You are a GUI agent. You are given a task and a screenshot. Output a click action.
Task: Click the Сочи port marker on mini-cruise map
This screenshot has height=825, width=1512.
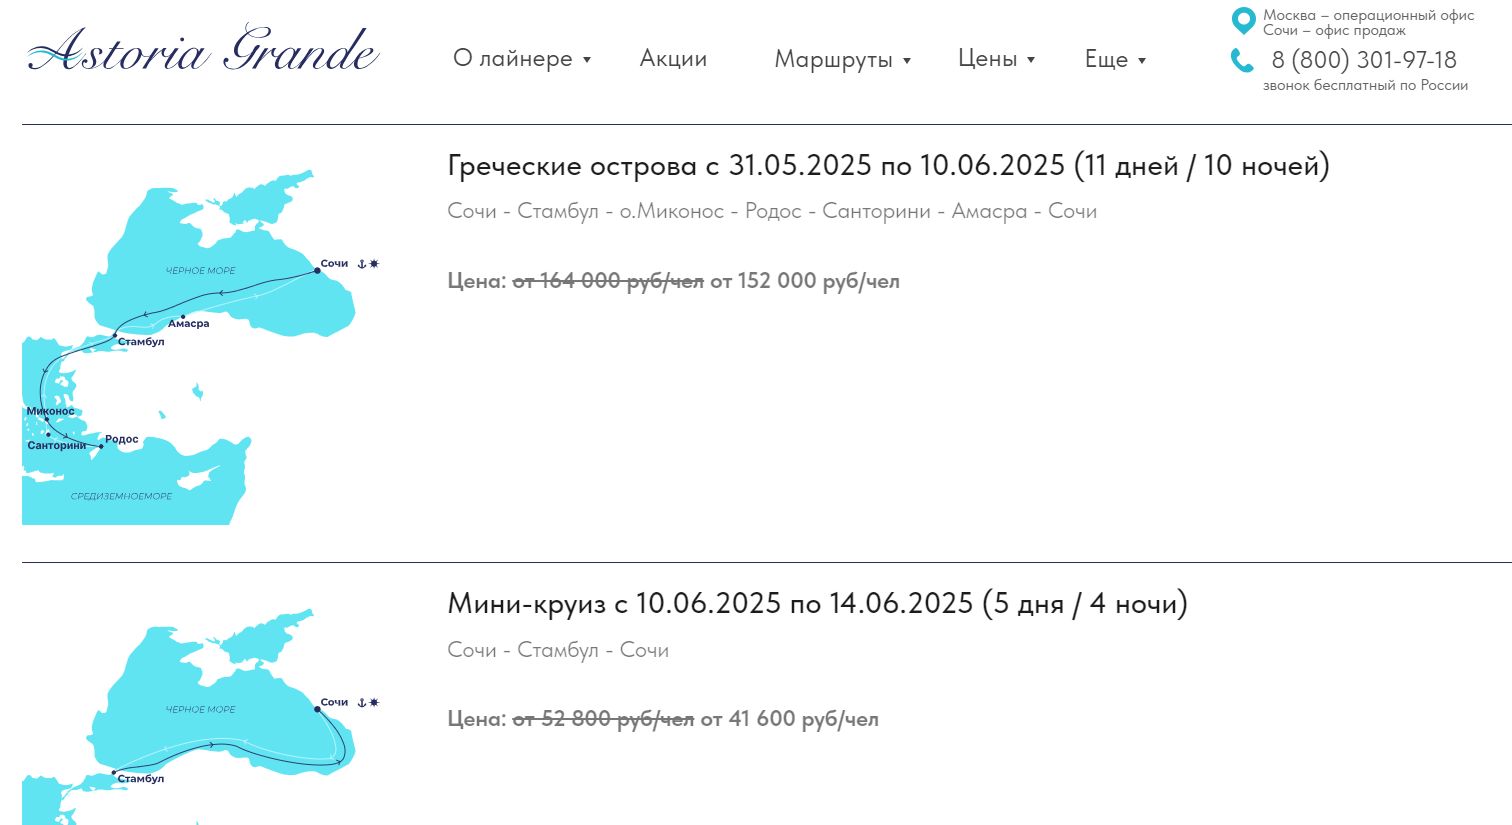(318, 708)
